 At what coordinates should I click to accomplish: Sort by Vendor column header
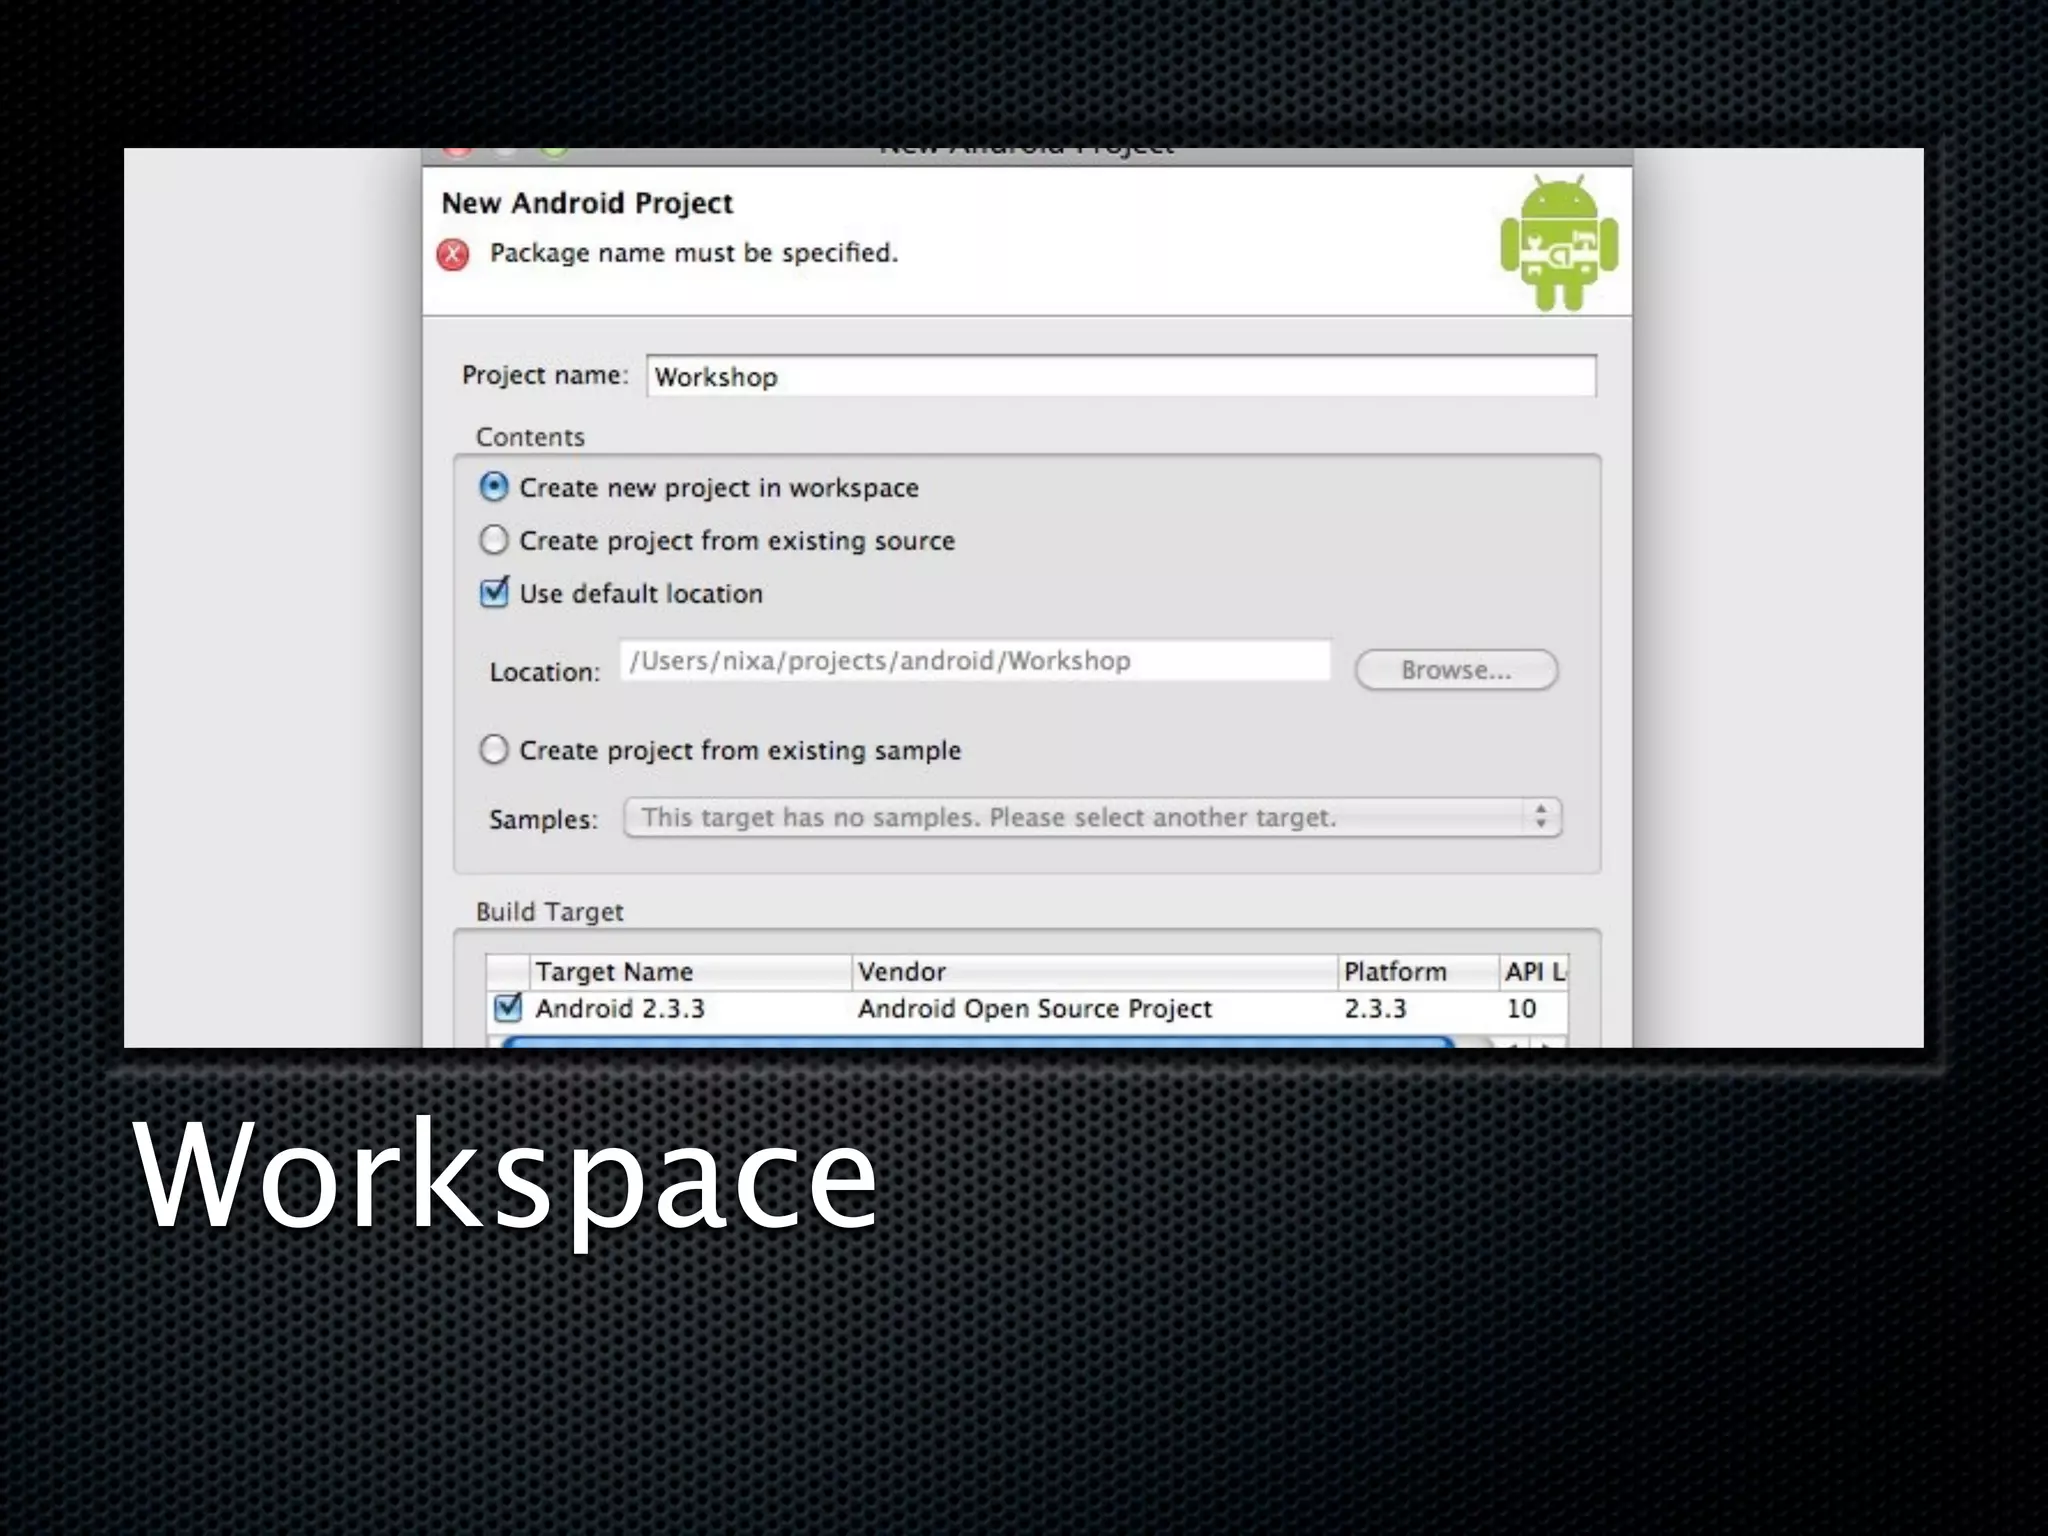pos(1094,972)
